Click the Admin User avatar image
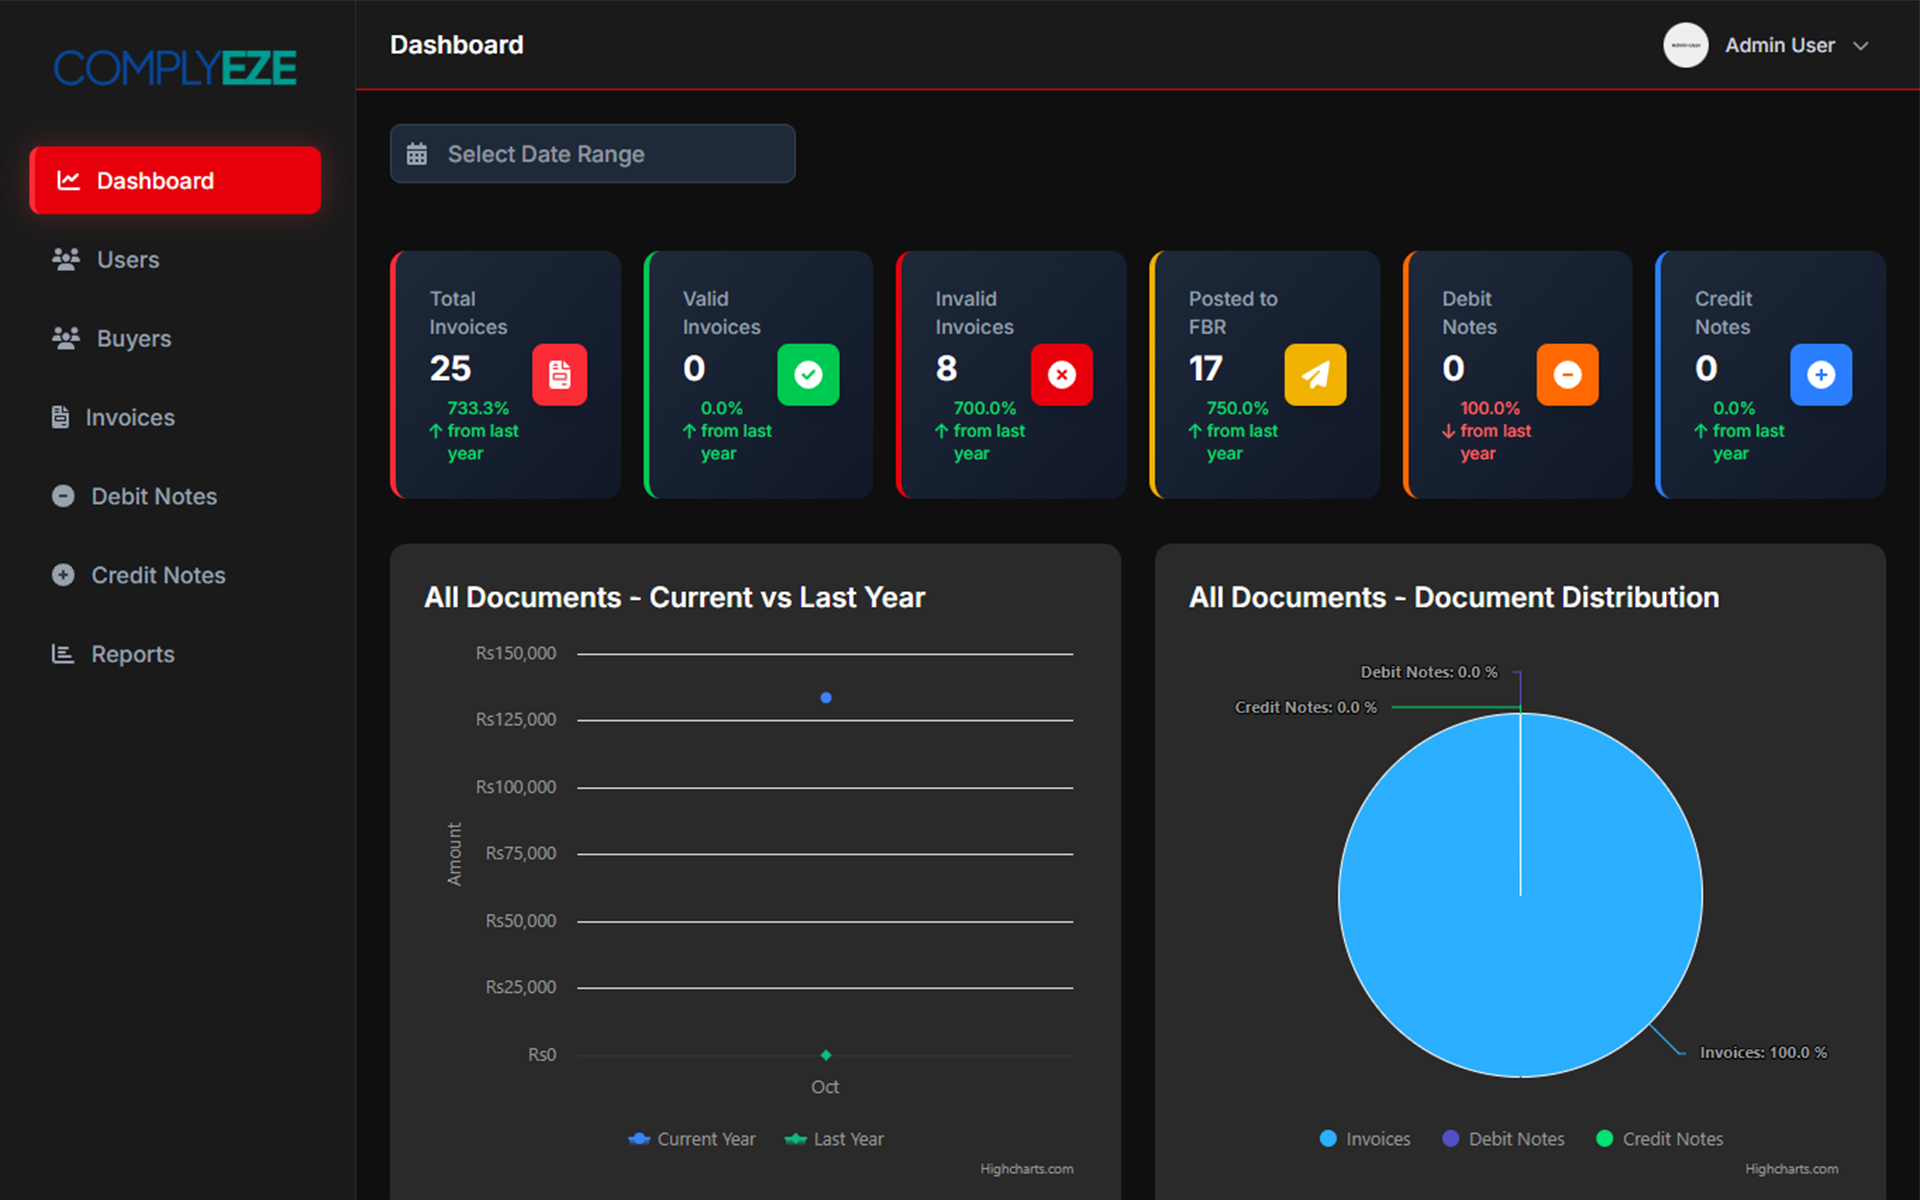The image size is (1920, 1200). pyautogui.click(x=1685, y=45)
